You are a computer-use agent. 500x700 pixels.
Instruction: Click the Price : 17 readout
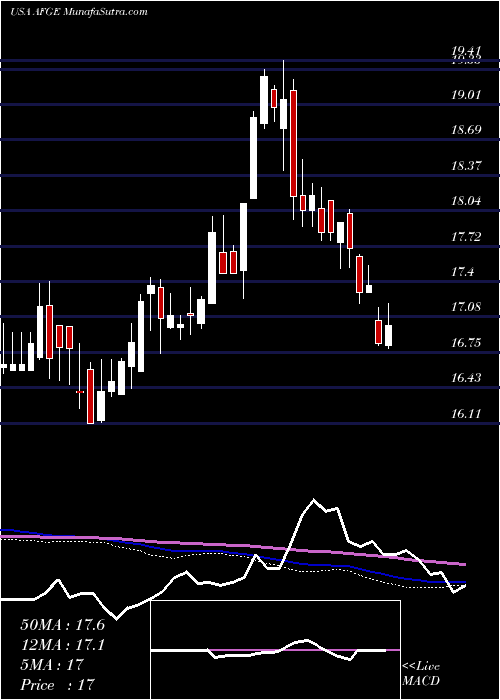[x=58, y=684]
